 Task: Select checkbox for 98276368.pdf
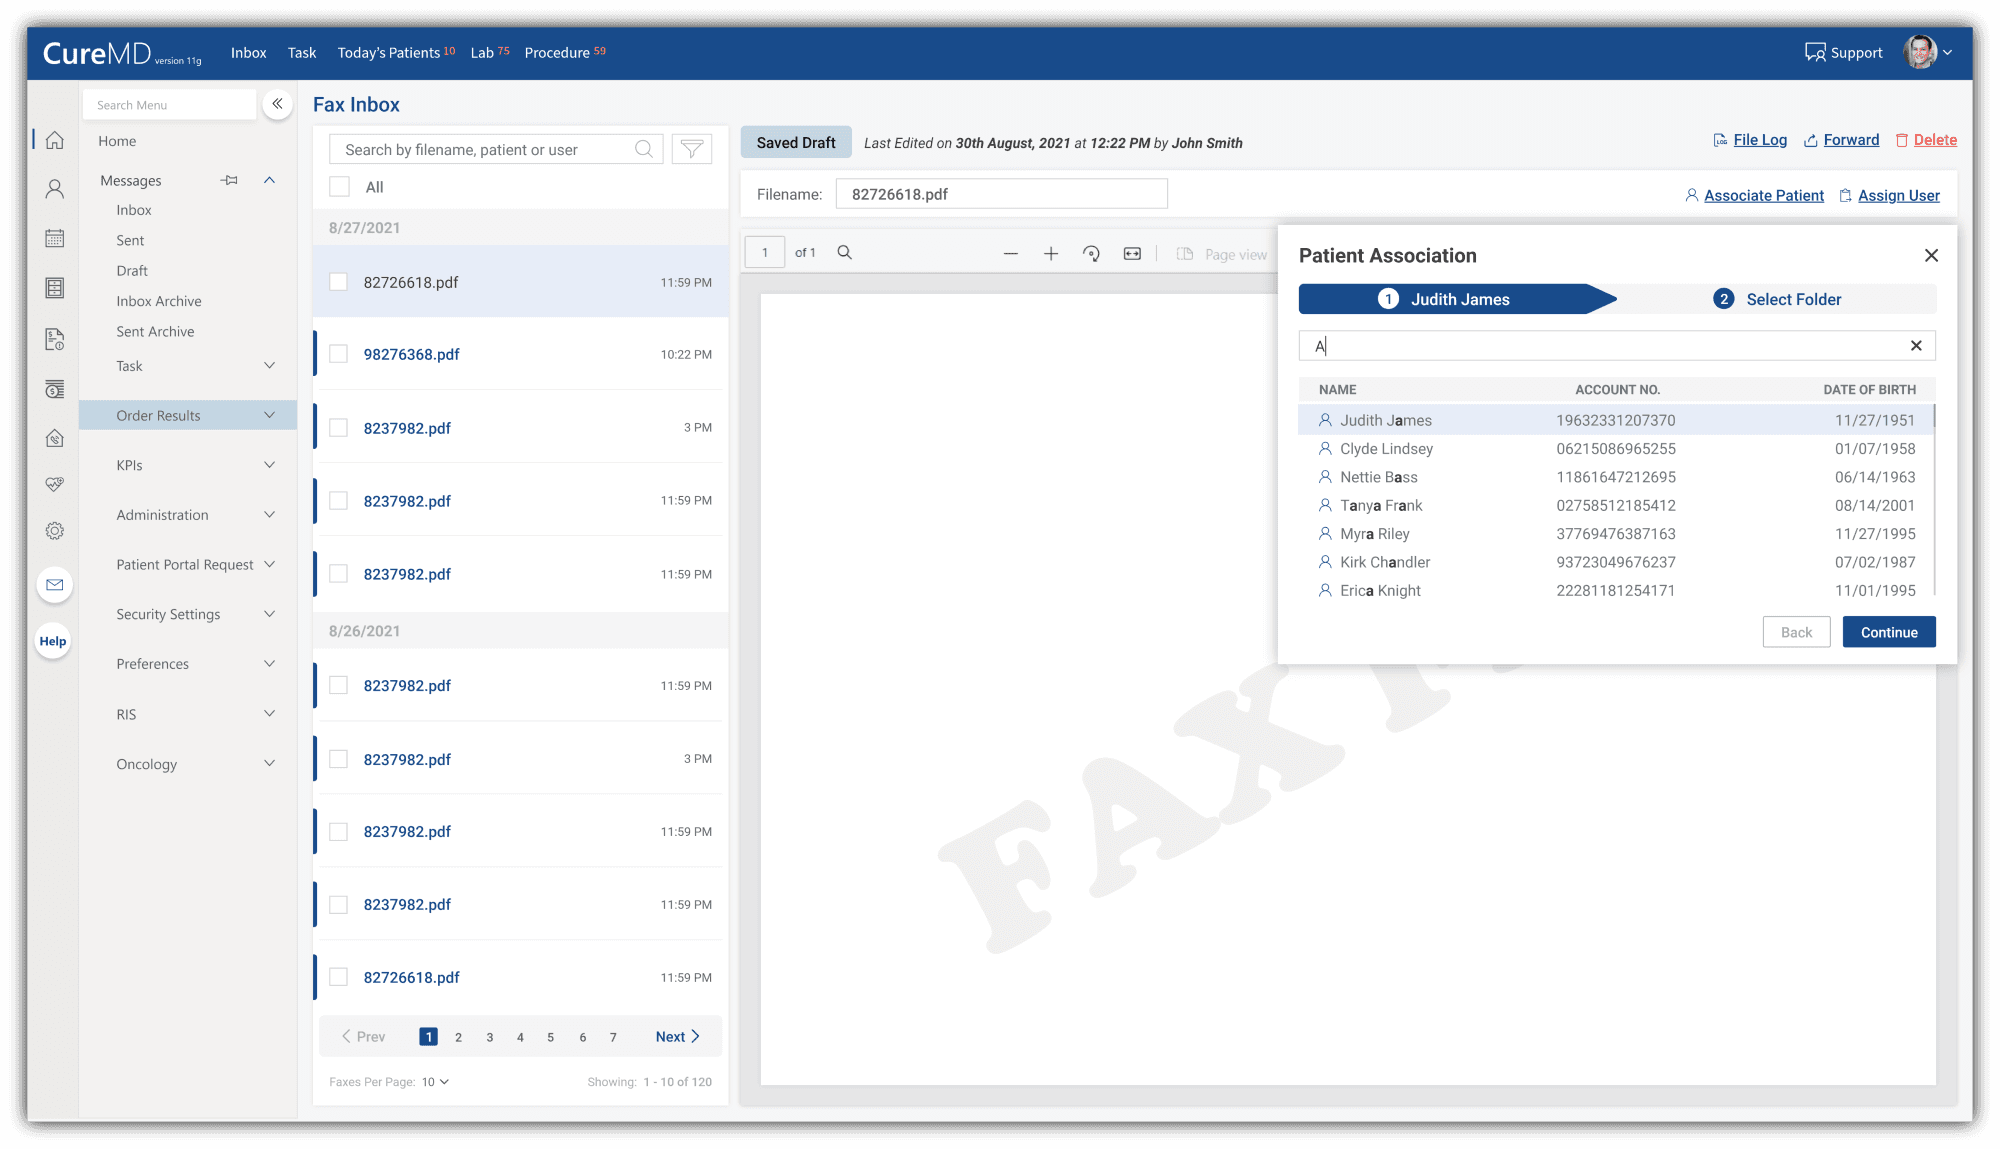(339, 354)
